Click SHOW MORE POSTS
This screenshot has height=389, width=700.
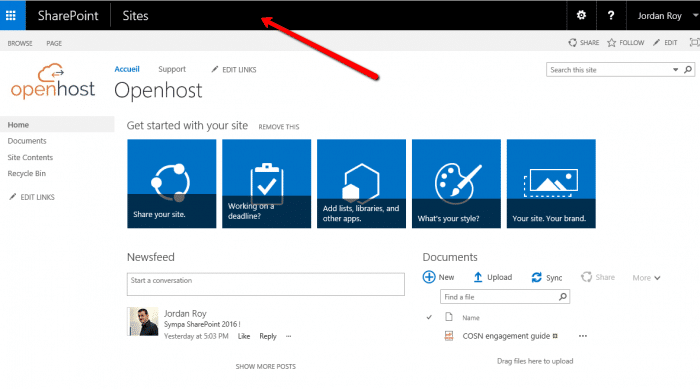tap(266, 366)
